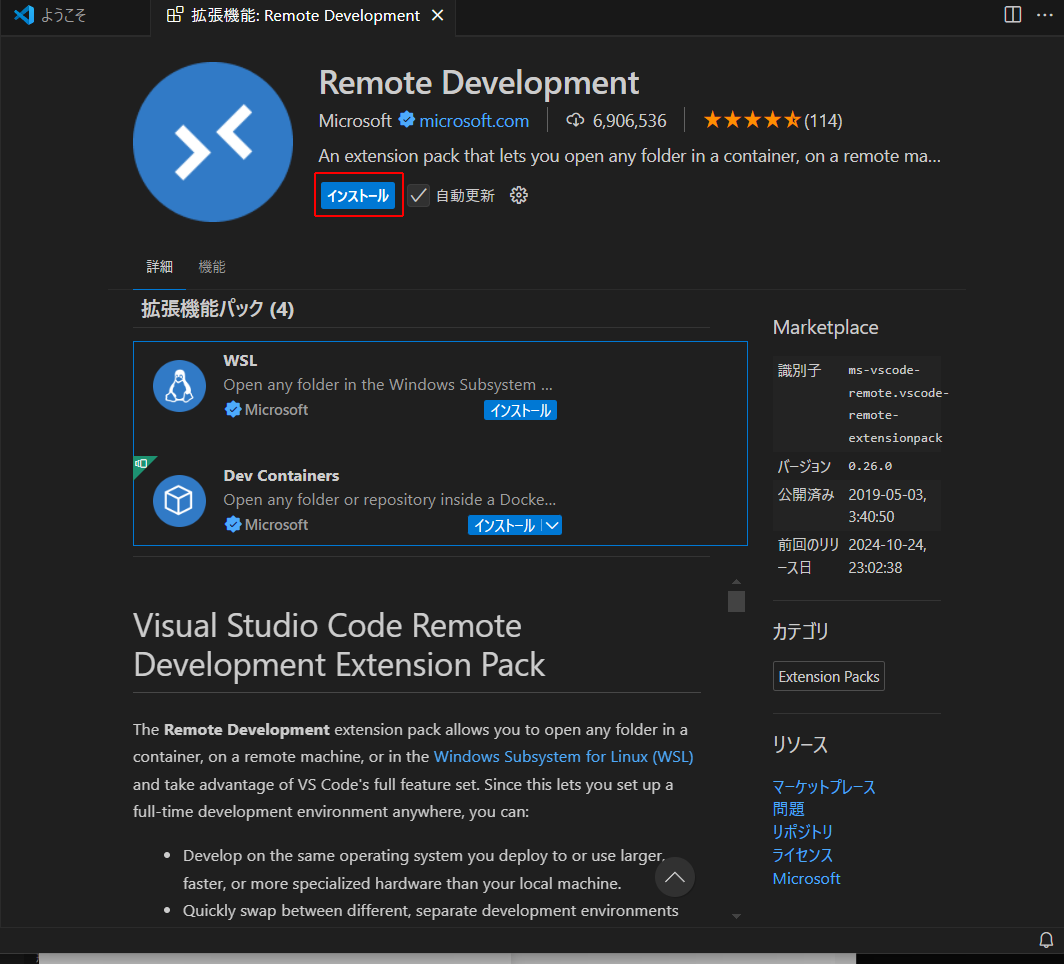This screenshot has width=1064, height=964.
Task: Click the published date 2019-05-03
Action: pyautogui.click(x=887, y=505)
